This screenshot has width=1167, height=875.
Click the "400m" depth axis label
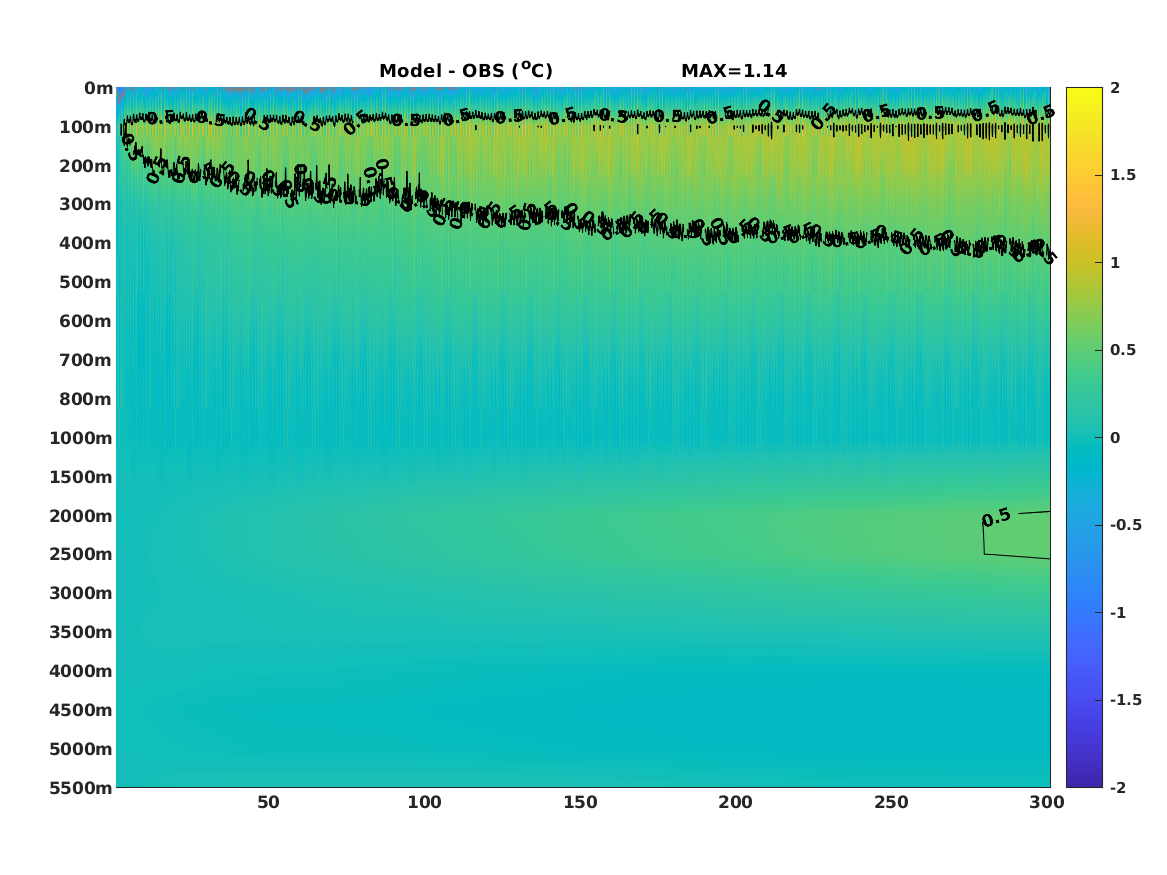pyautogui.click(x=85, y=243)
